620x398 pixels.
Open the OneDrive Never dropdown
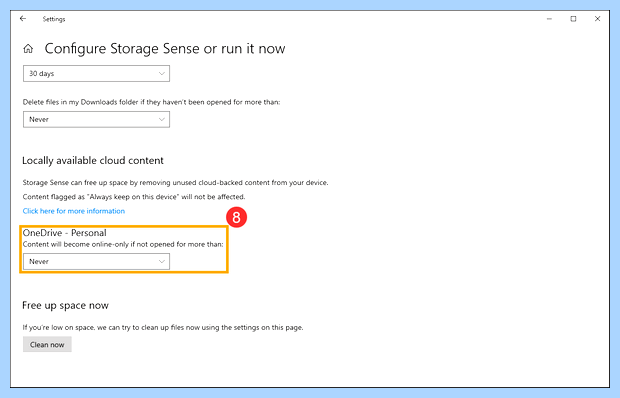point(96,261)
